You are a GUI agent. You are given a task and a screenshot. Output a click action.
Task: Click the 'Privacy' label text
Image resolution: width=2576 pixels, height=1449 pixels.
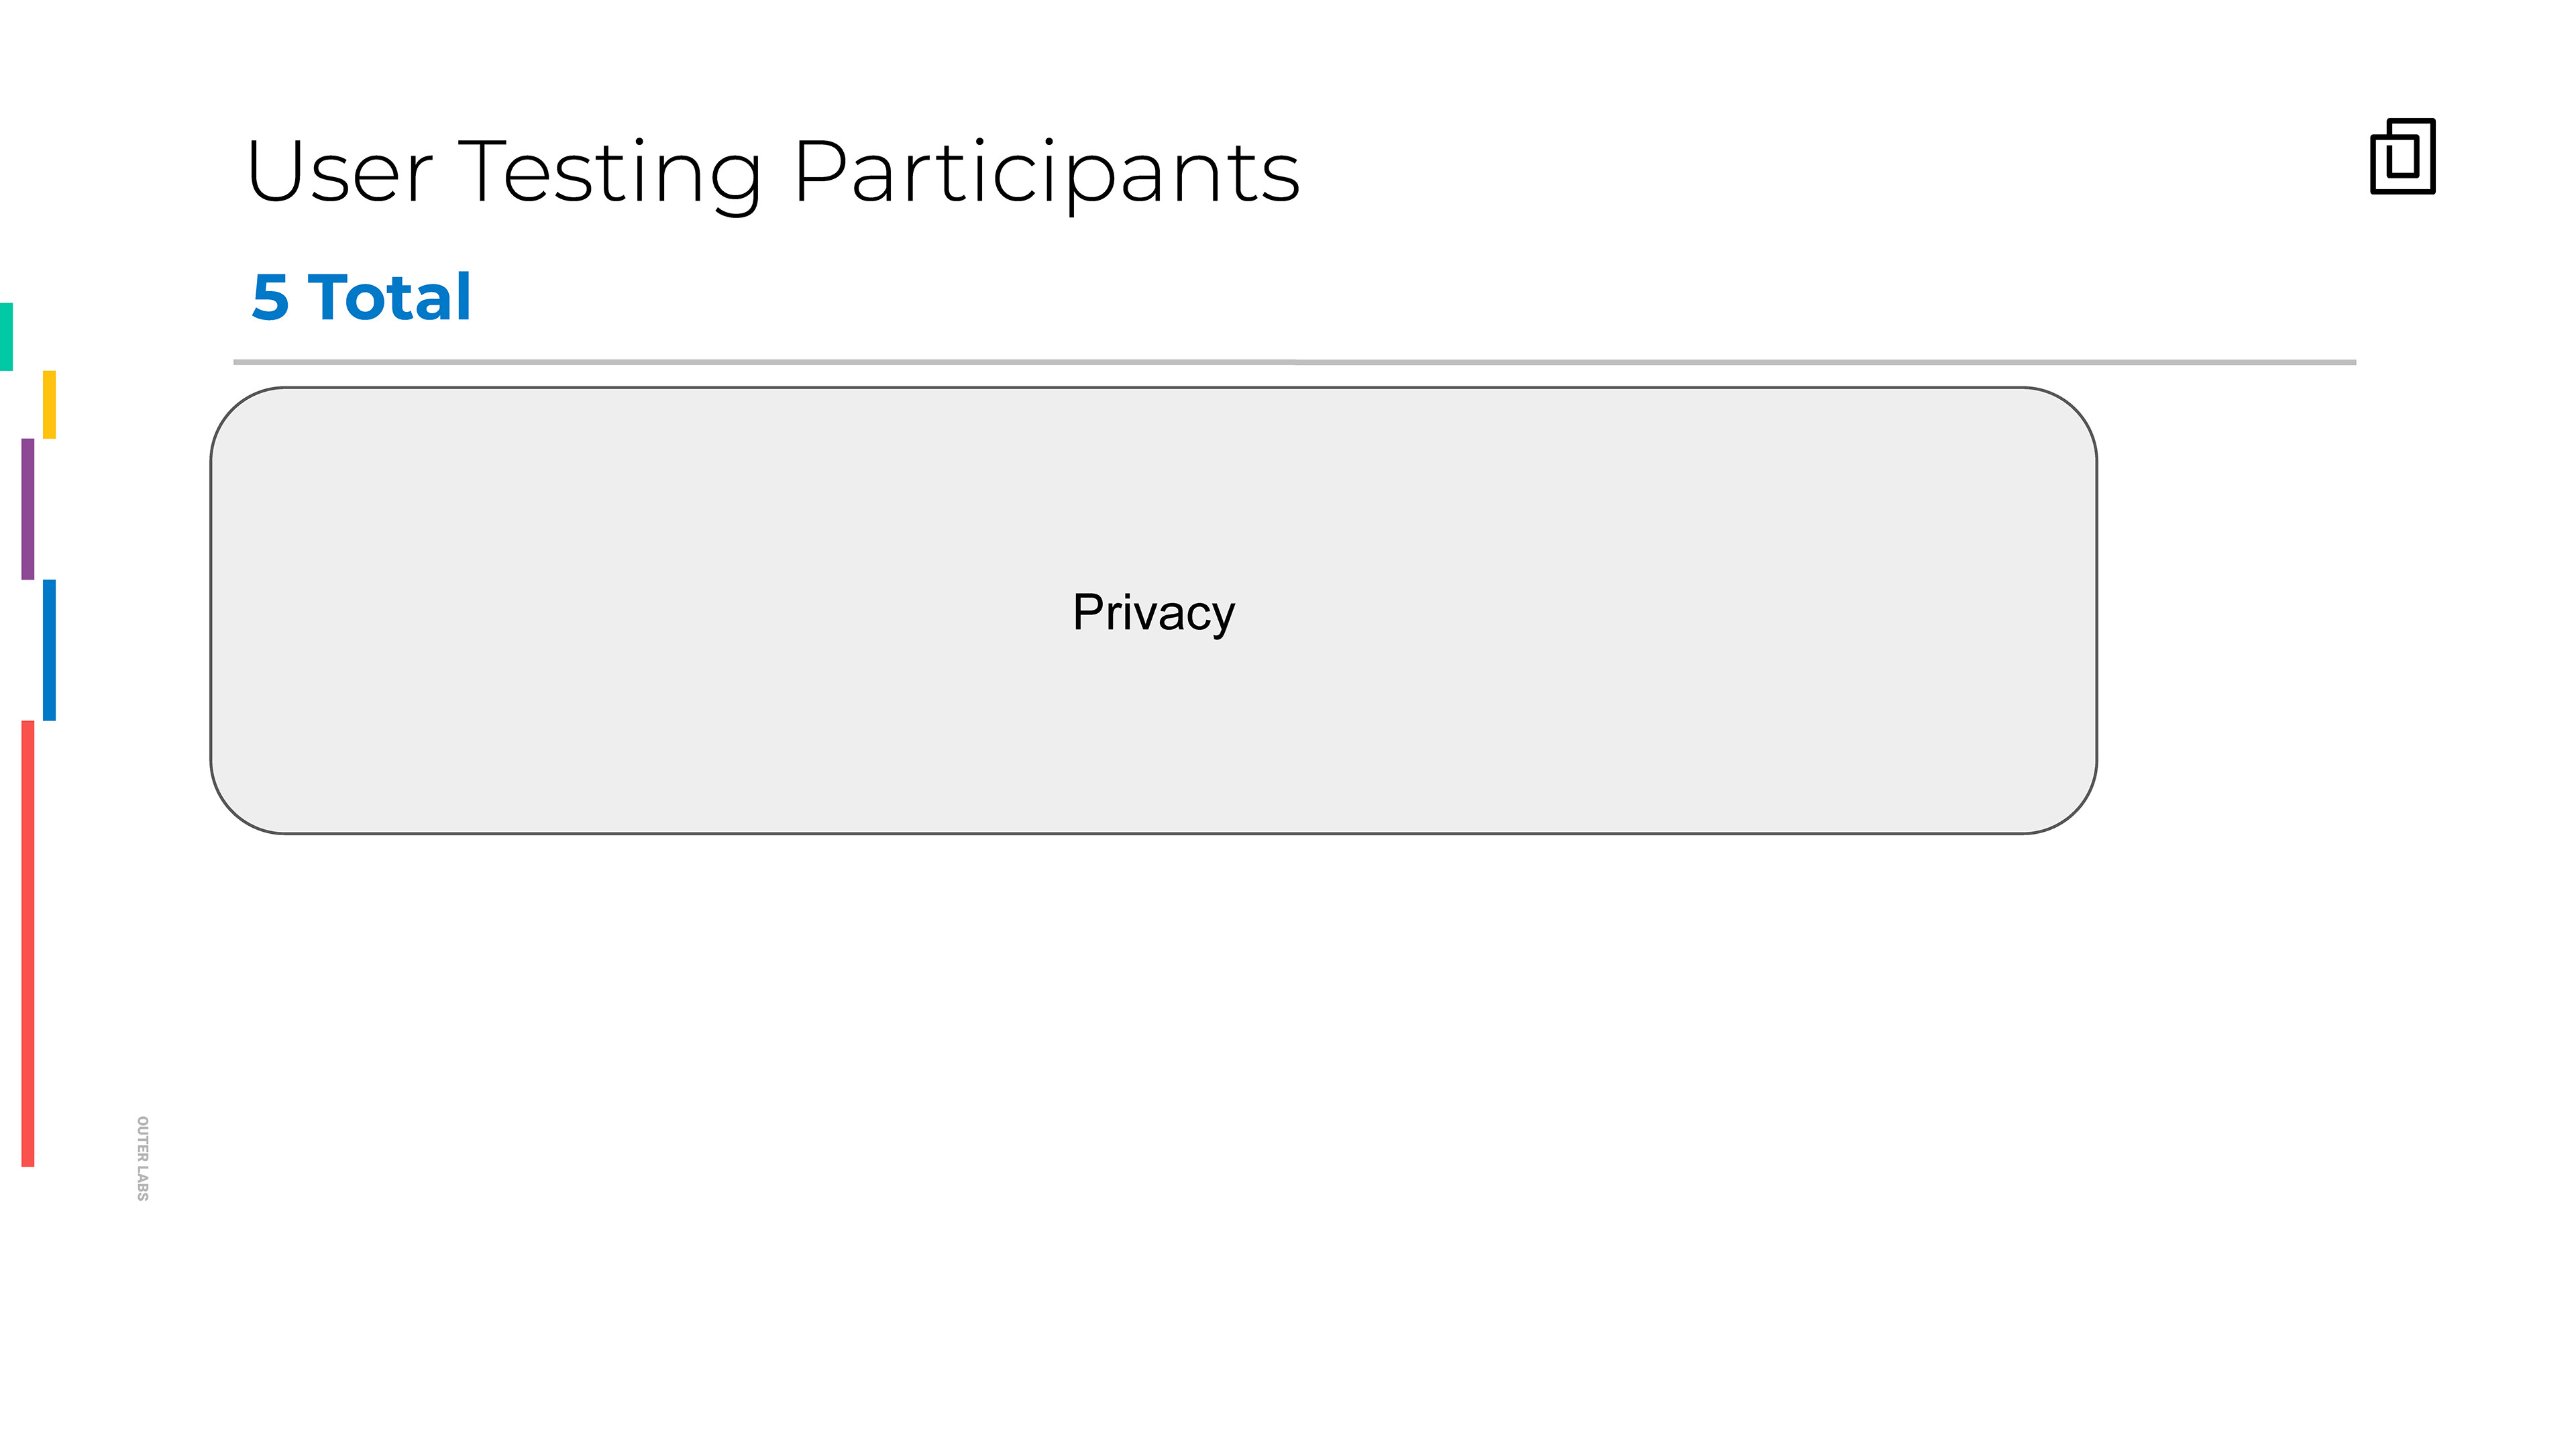coord(1153,612)
